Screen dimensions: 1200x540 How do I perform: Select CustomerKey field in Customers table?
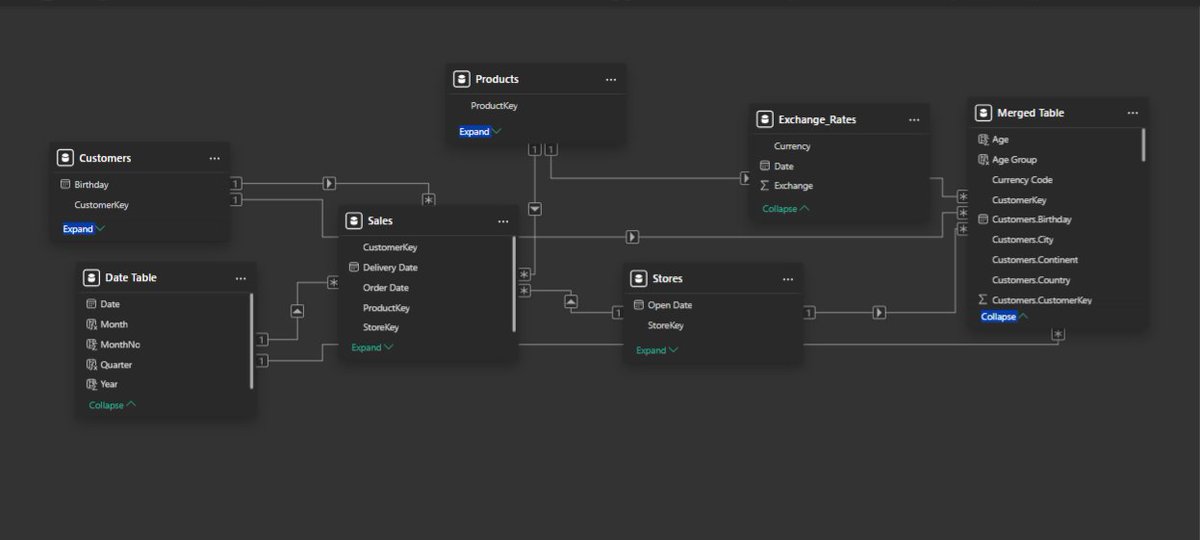click(x=101, y=204)
